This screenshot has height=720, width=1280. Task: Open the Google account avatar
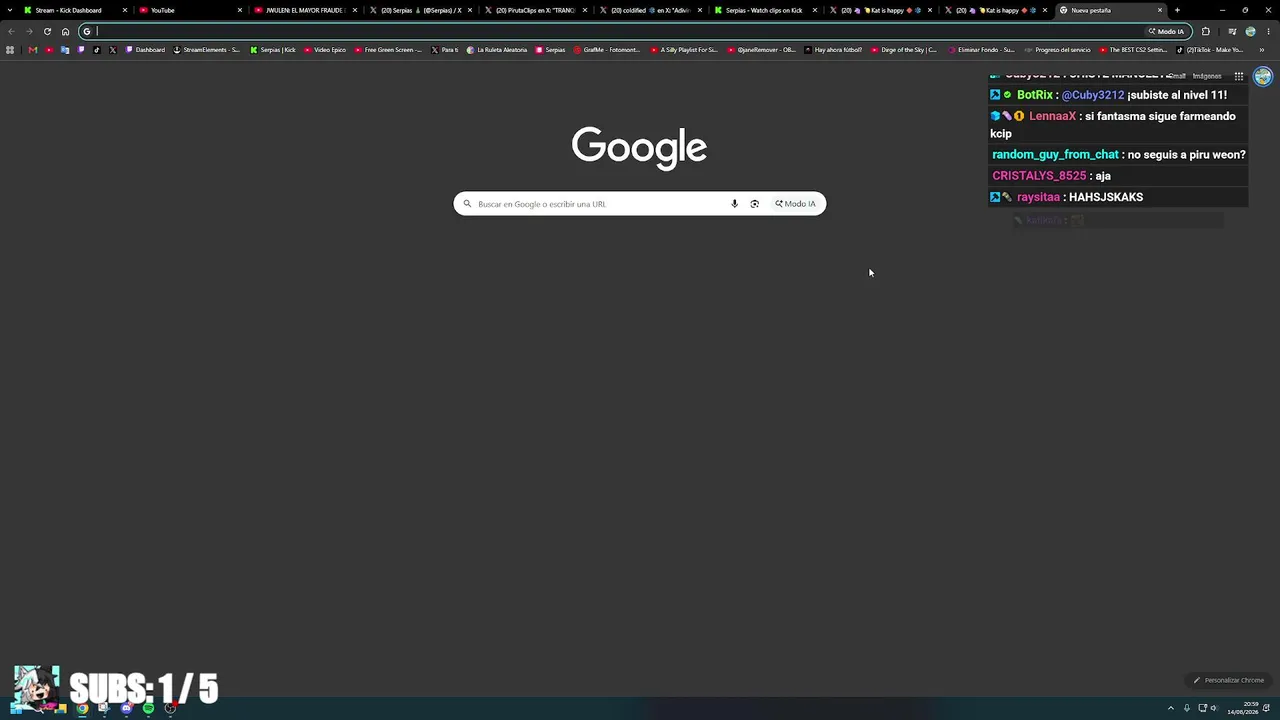click(x=1263, y=76)
